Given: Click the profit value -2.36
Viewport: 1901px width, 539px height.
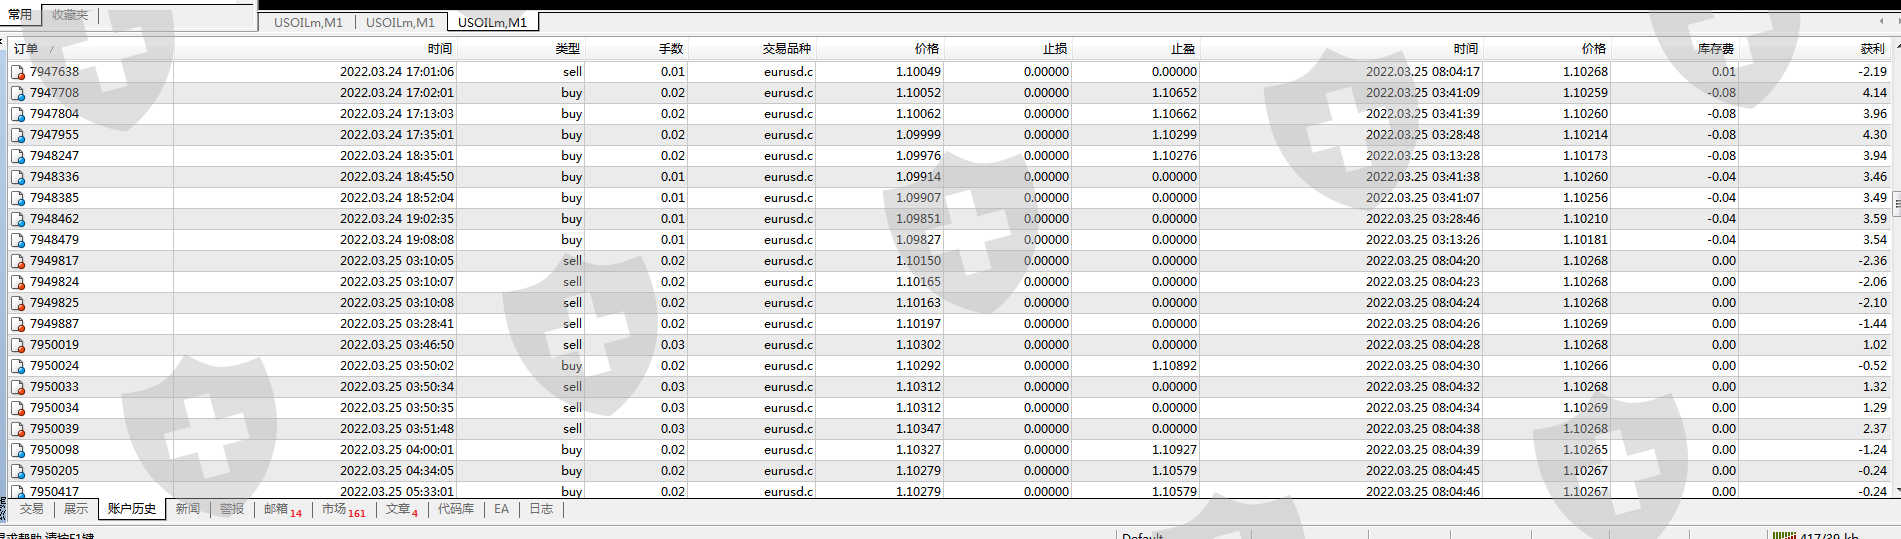Looking at the screenshot, I should [x=1872, y=261].
